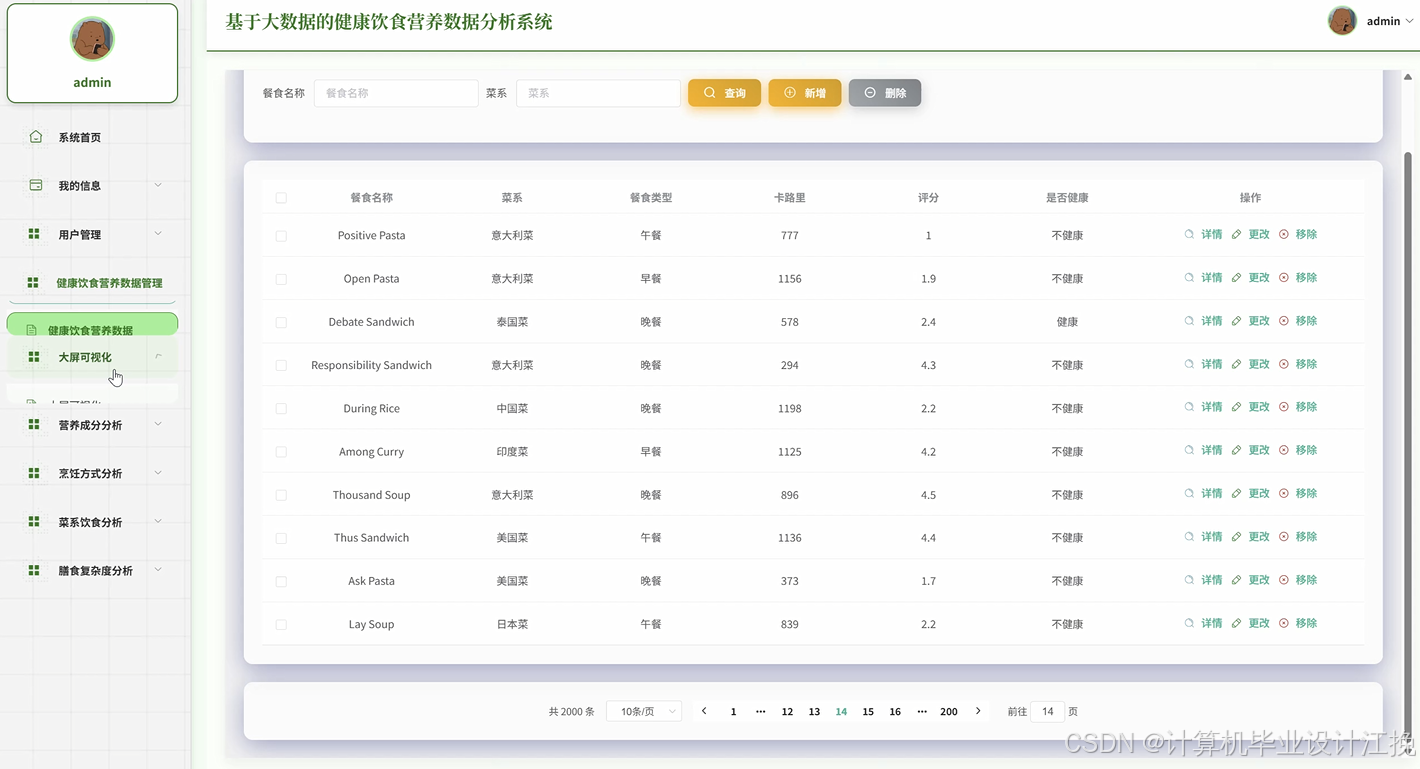The height and width of the screenshot is (769, 1420).
Task: Toggle the select-all checkbox in table header
Action: [x=281, y=198]
